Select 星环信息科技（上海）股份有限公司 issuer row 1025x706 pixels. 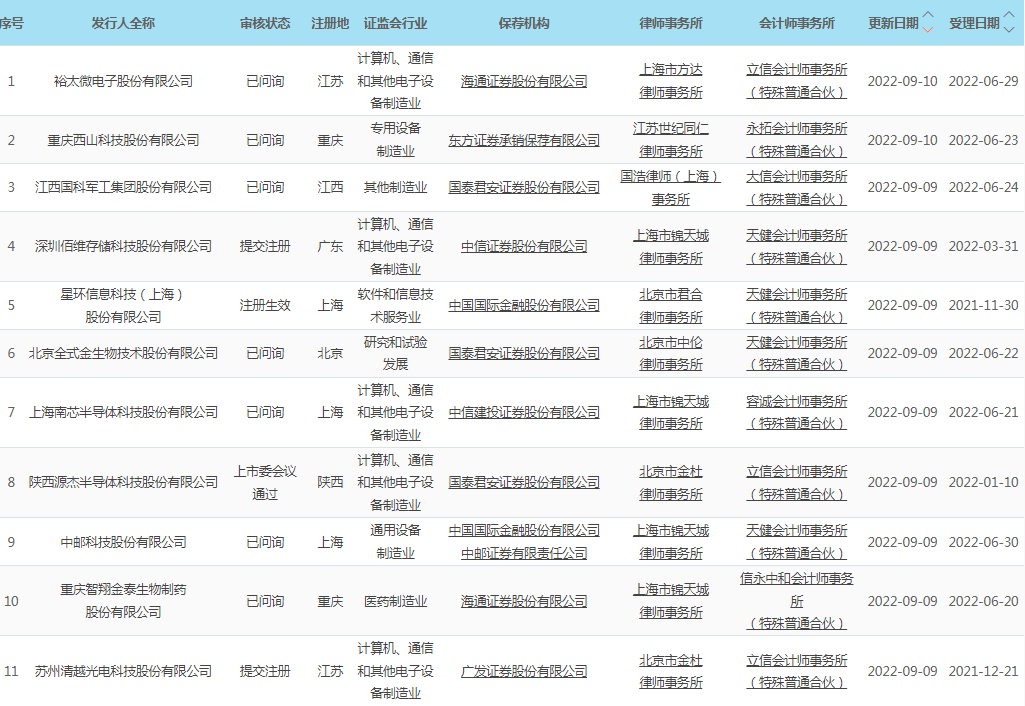[x=123, y=306]
